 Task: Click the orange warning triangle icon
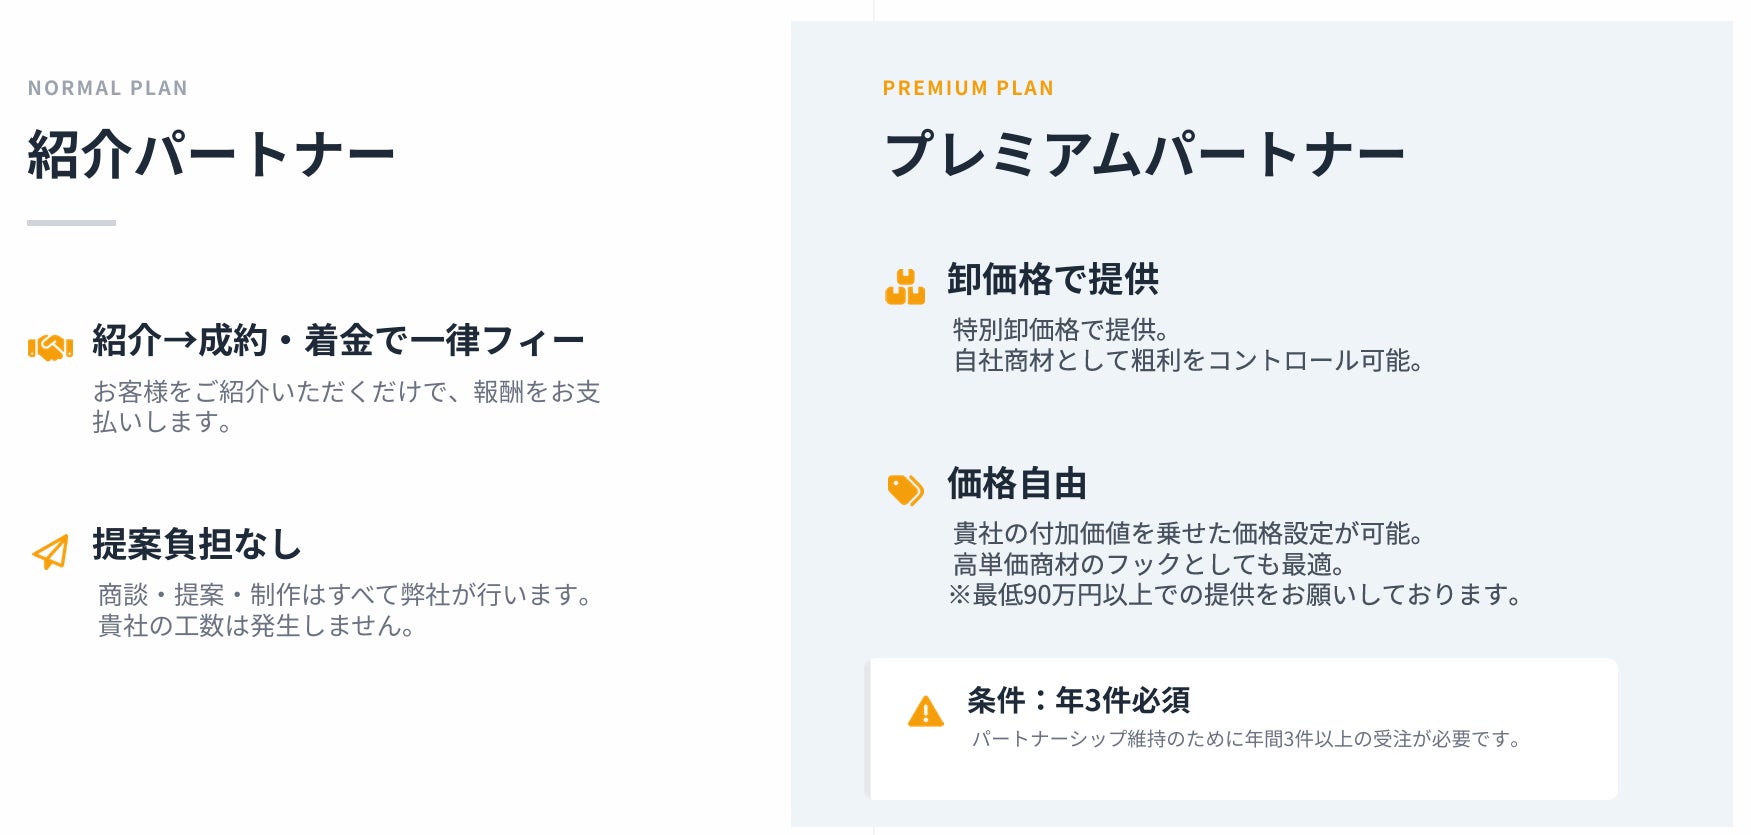925,711
